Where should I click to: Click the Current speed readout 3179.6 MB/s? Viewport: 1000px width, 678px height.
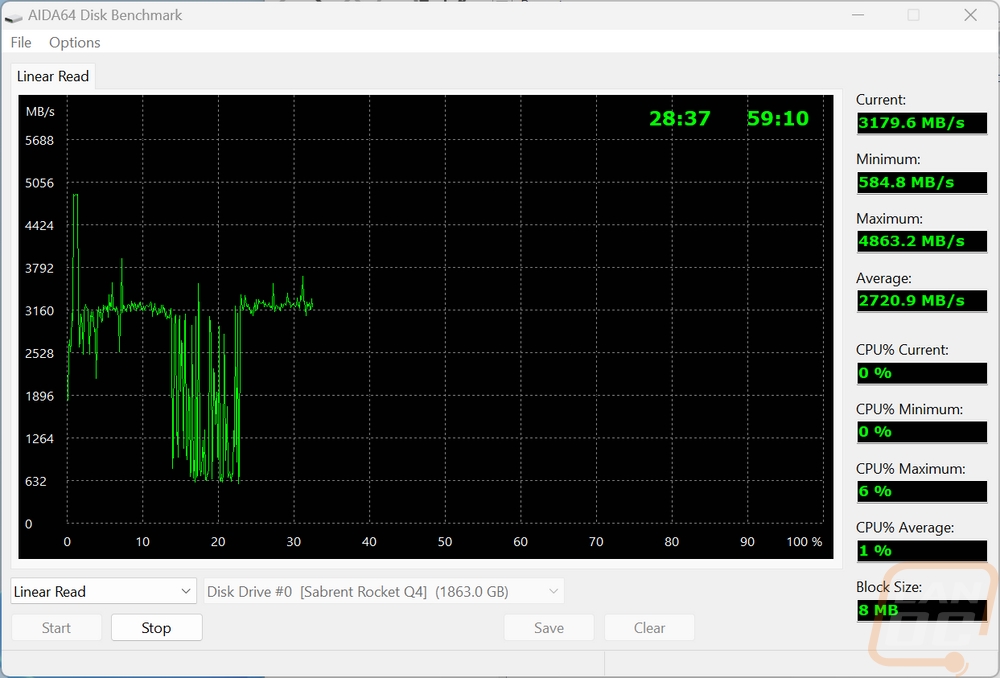click(922, 123)
